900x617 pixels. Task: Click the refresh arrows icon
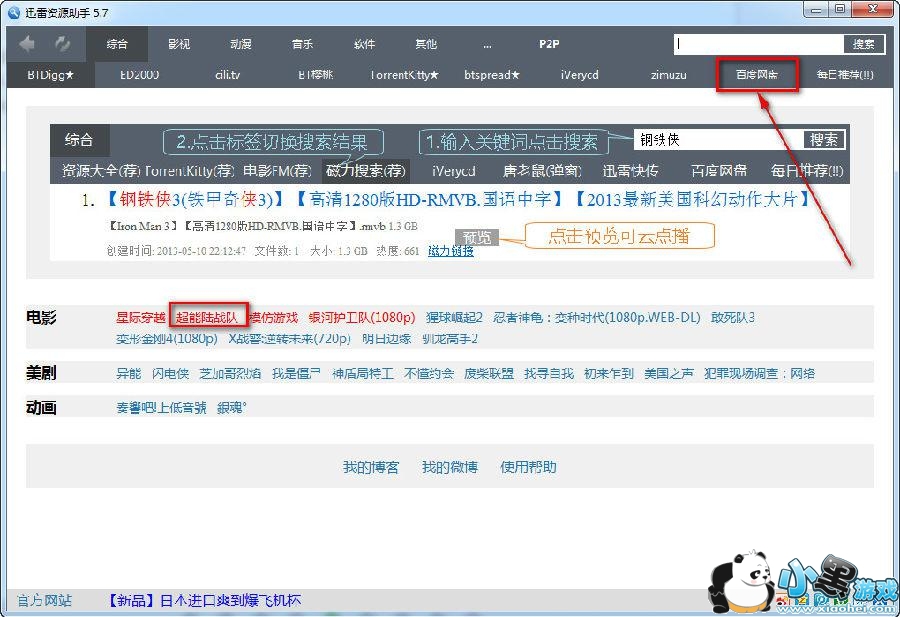pyautogui.click(x=62, y=44)
